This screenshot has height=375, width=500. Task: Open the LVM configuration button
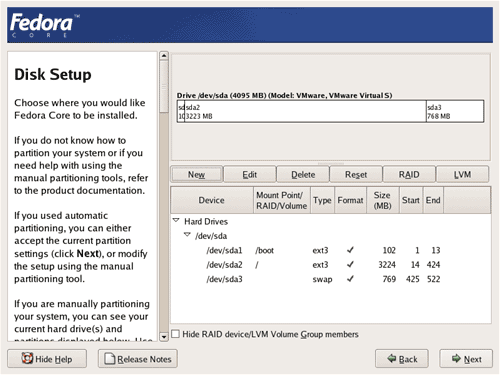tap(462, 174)
